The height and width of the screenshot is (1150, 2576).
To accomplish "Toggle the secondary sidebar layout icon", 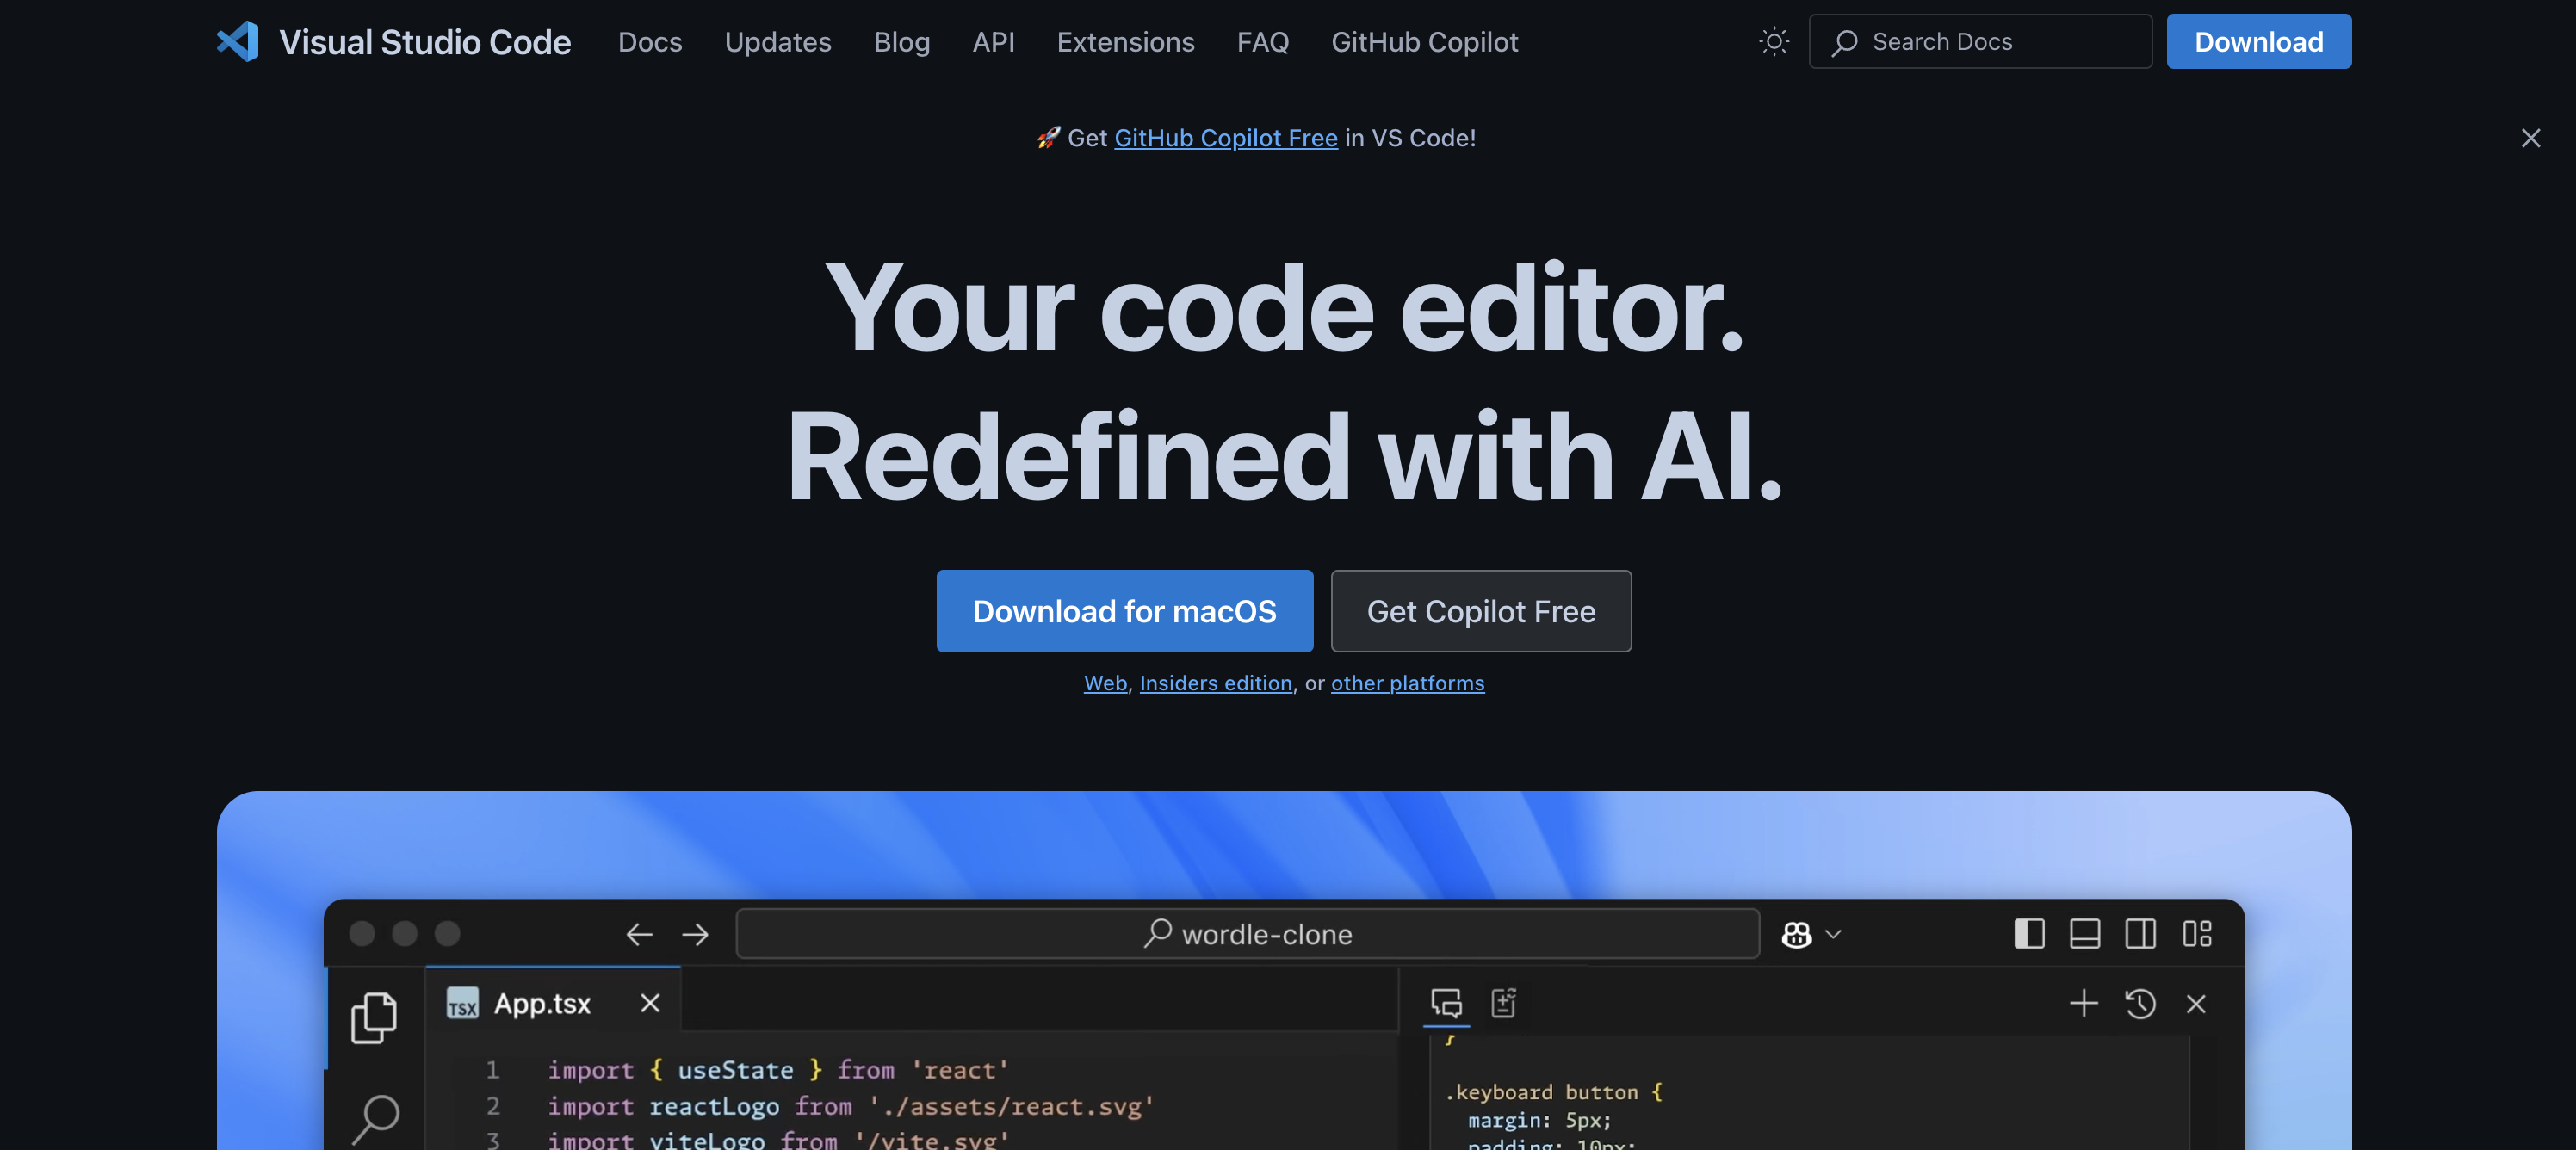I will [x=2141, y=934].
